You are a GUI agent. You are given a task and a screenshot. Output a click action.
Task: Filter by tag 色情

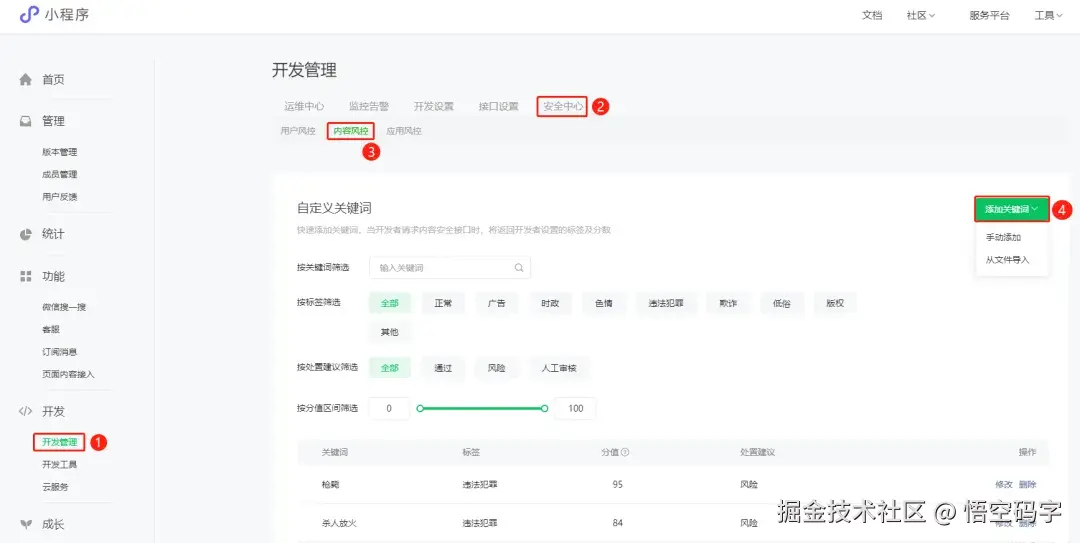(604, 303)
